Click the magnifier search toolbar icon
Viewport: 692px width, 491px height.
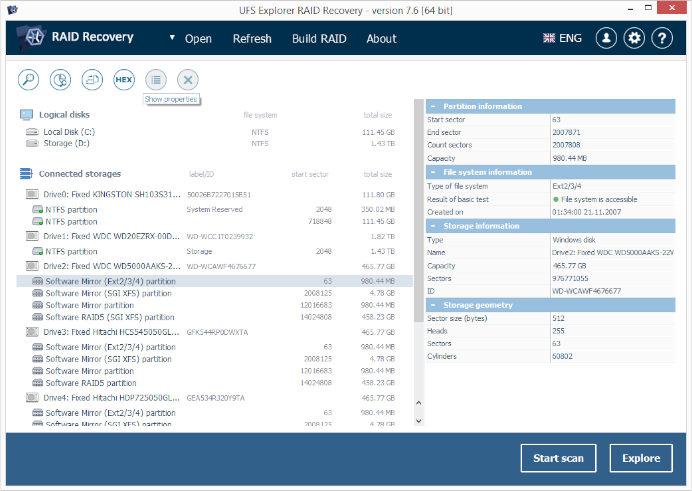(29, 80)
